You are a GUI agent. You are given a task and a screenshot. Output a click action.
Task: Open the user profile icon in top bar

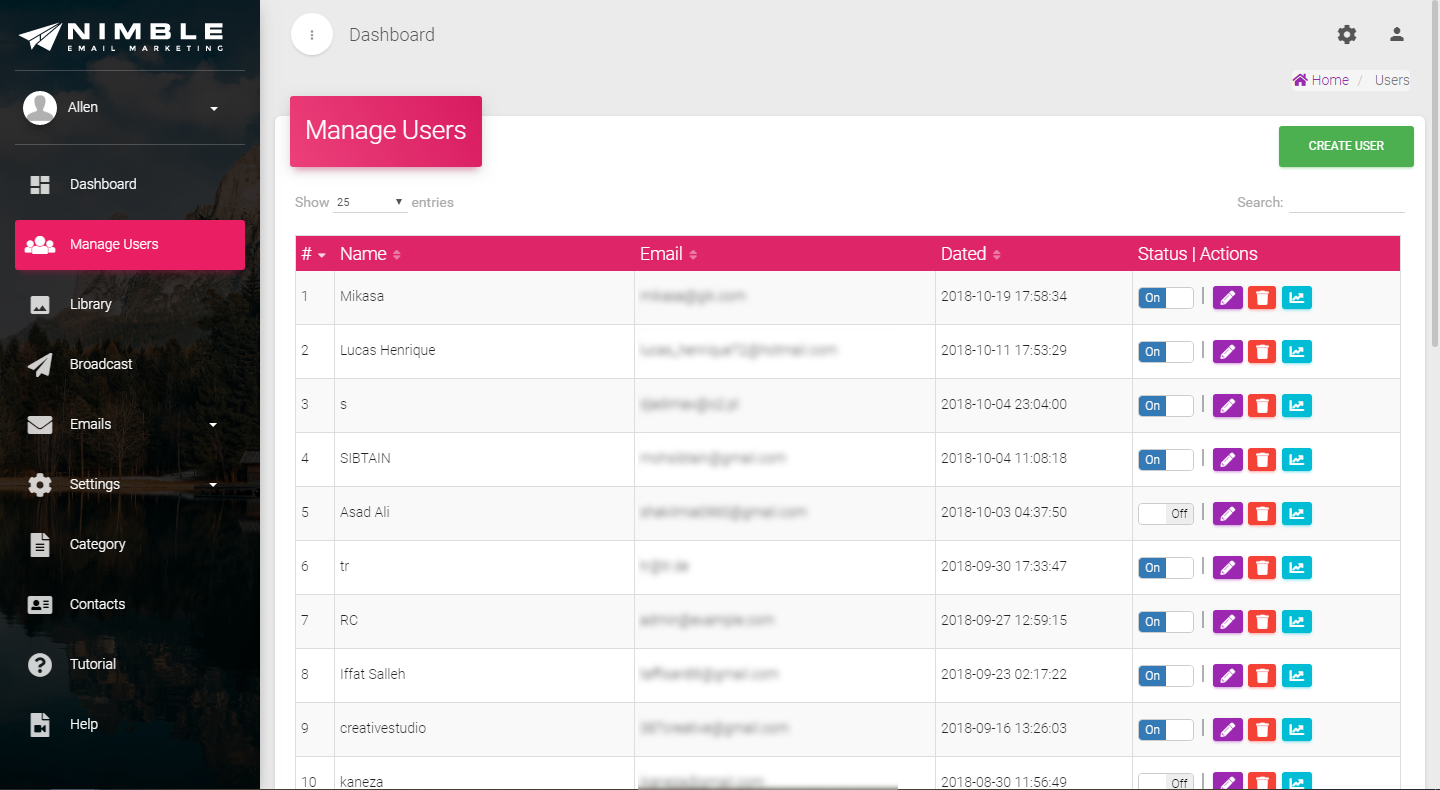click(1397, 35)
